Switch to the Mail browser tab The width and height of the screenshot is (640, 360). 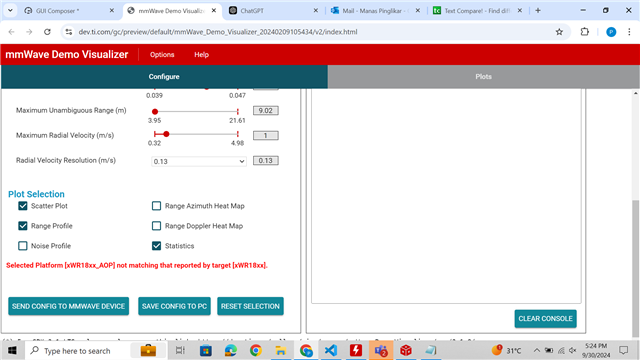click(x=376, y=11)
